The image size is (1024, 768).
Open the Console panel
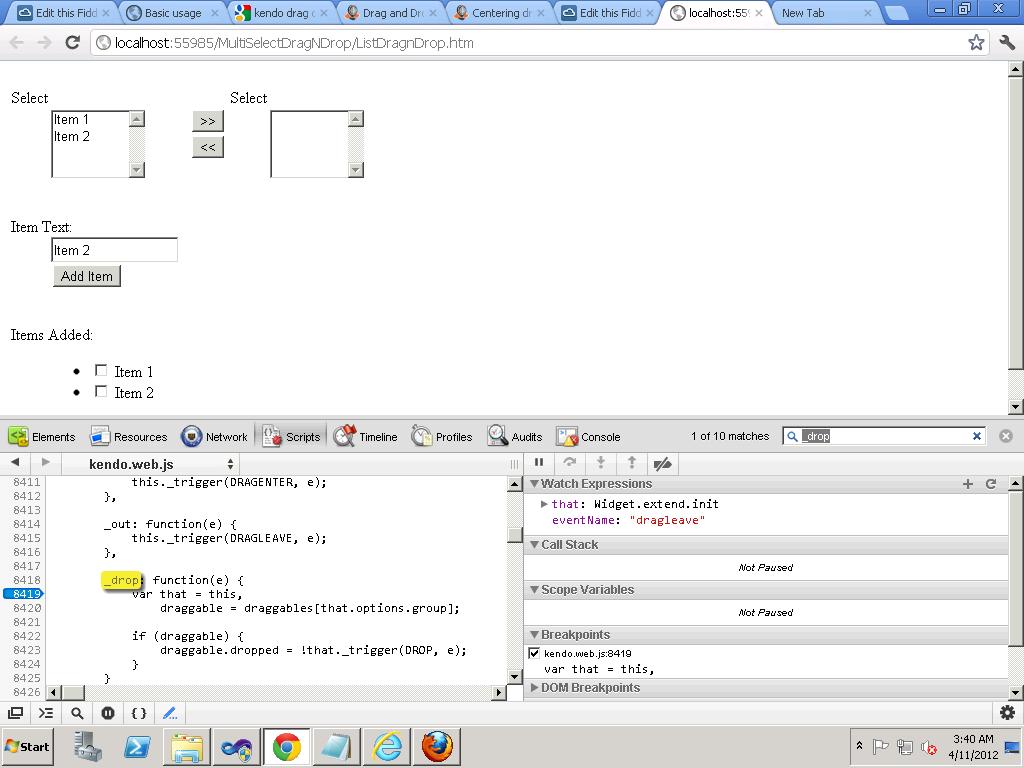(588, 437)
